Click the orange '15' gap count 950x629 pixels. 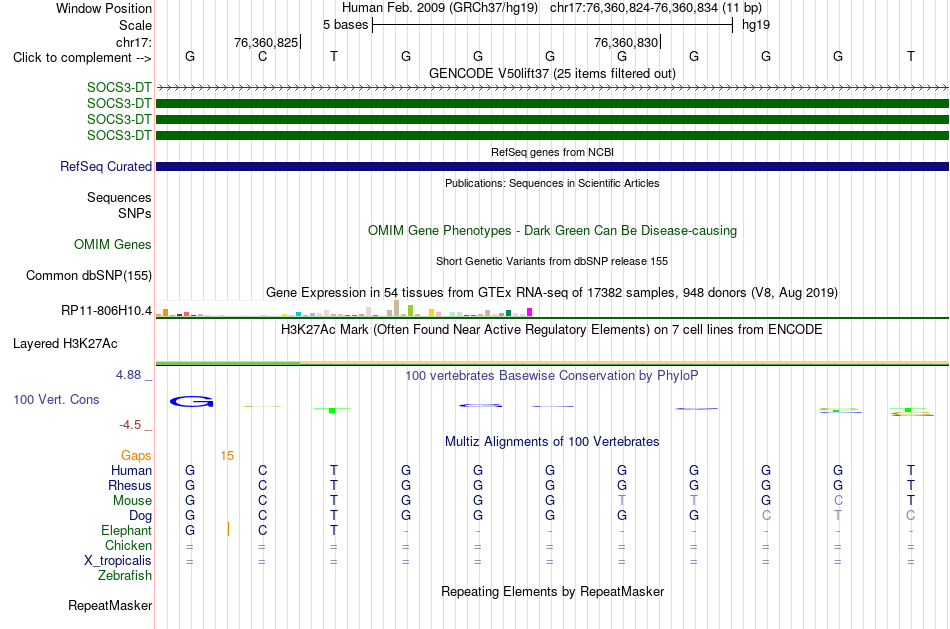tap(227, 456)
